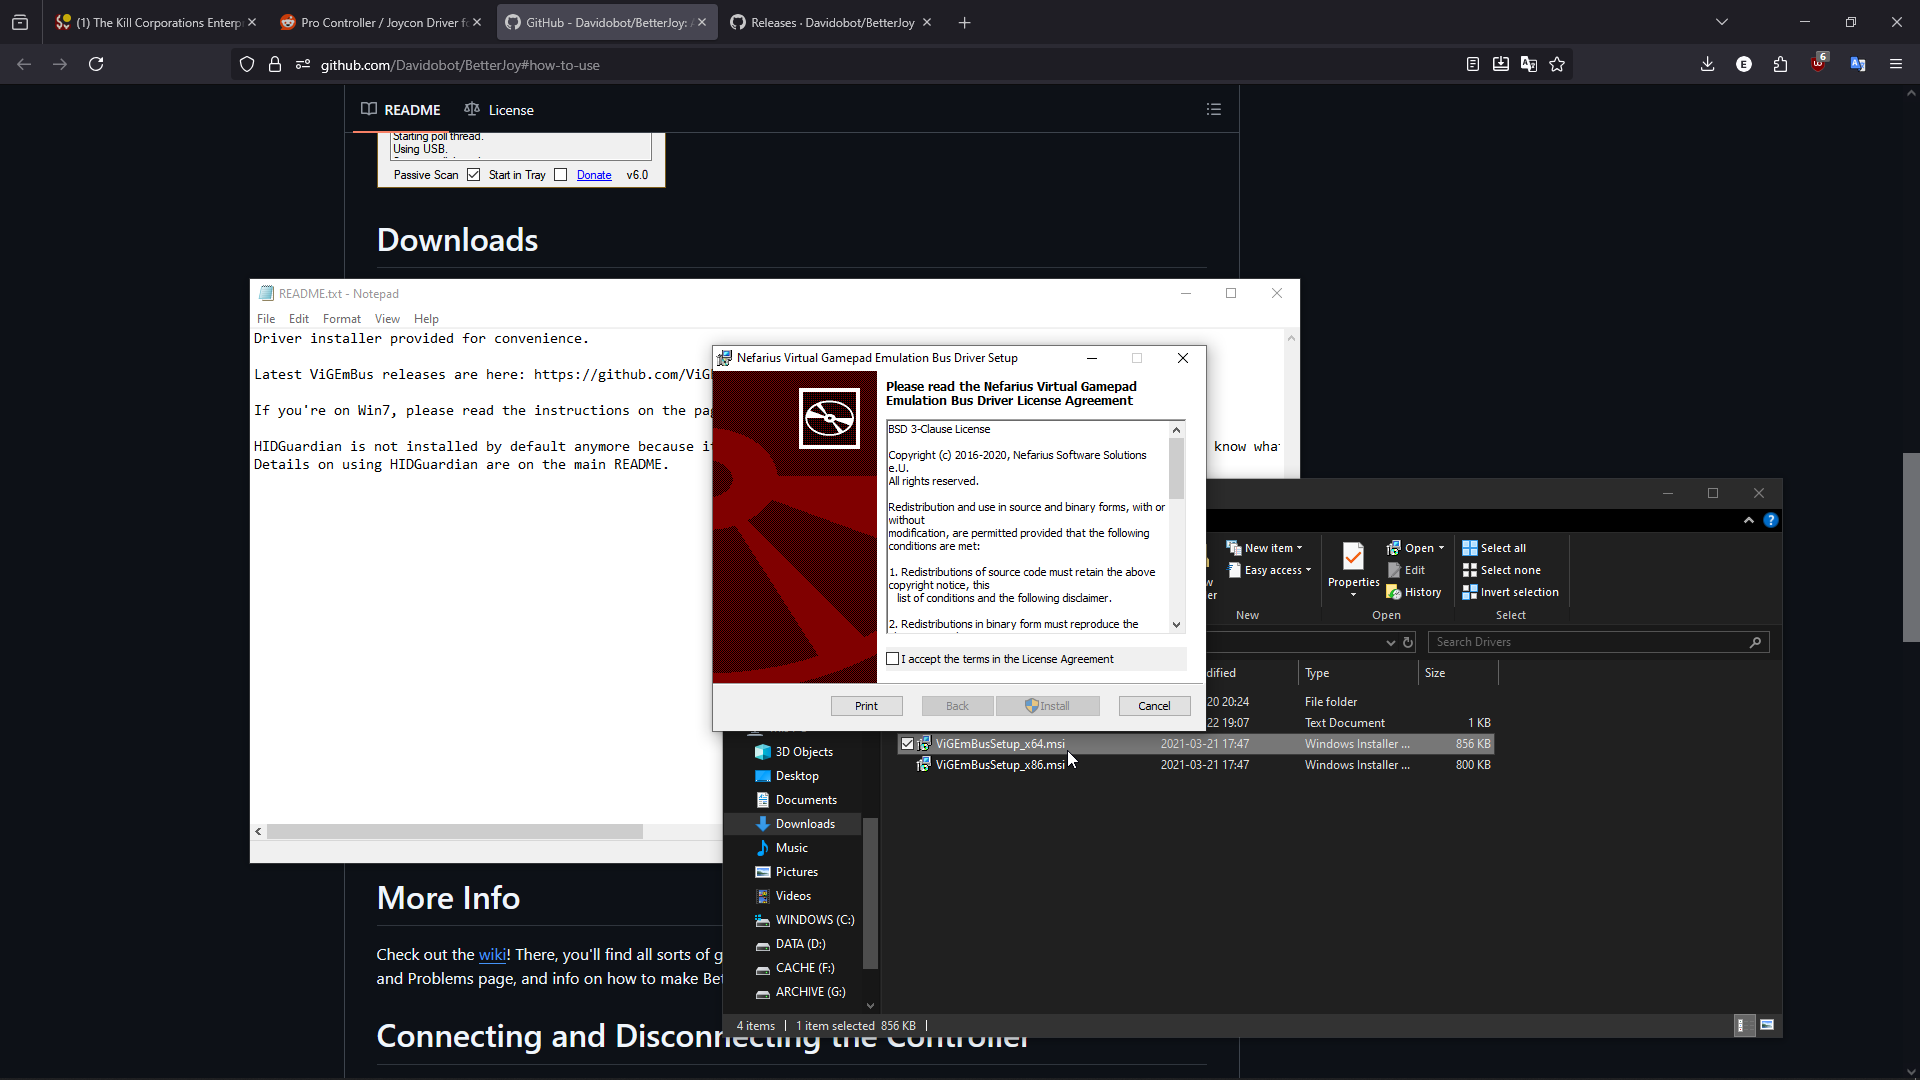The width and height of the screenshot is (1920, 1080).
Task: Open the wiki link
Action: (492, 955)
